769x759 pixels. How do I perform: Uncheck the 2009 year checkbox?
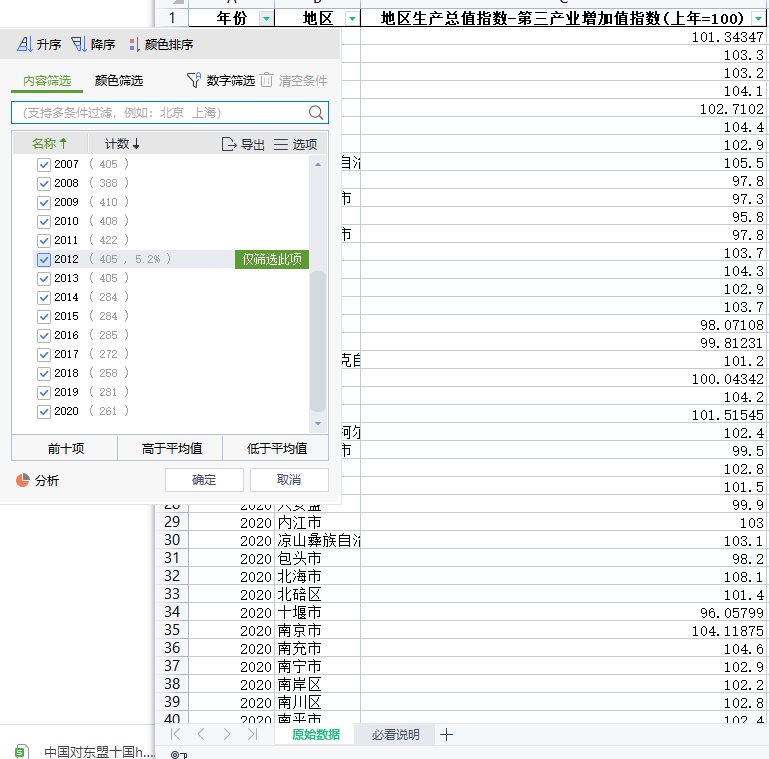coord(44,202)
